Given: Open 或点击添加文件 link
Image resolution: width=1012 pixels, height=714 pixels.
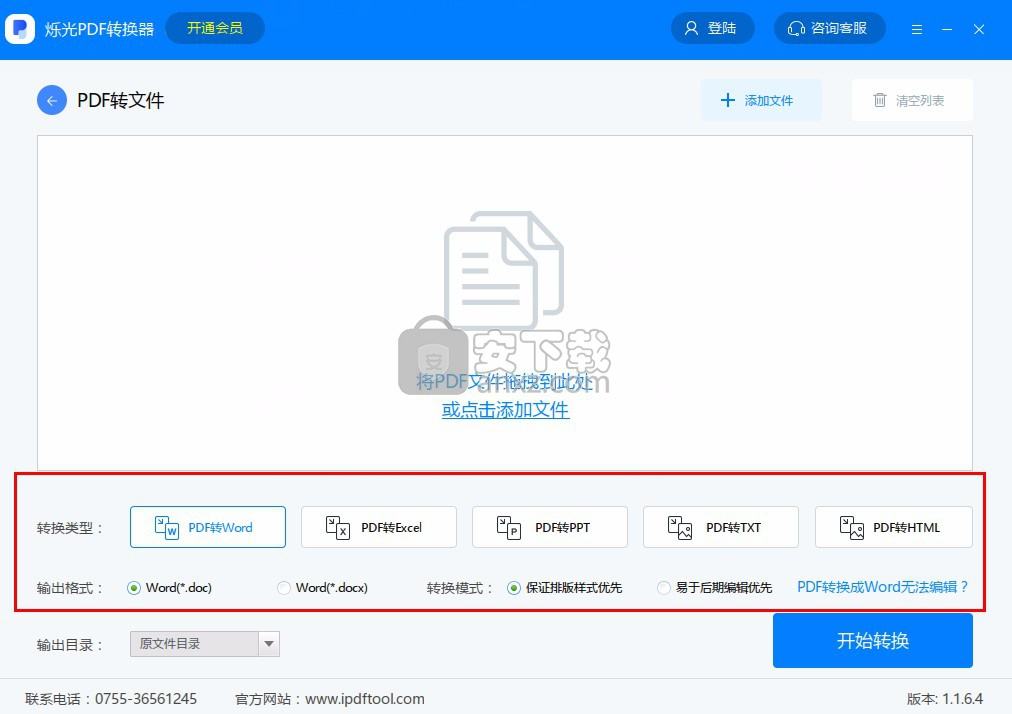Looking at the screenshot, I should [505, 410].
